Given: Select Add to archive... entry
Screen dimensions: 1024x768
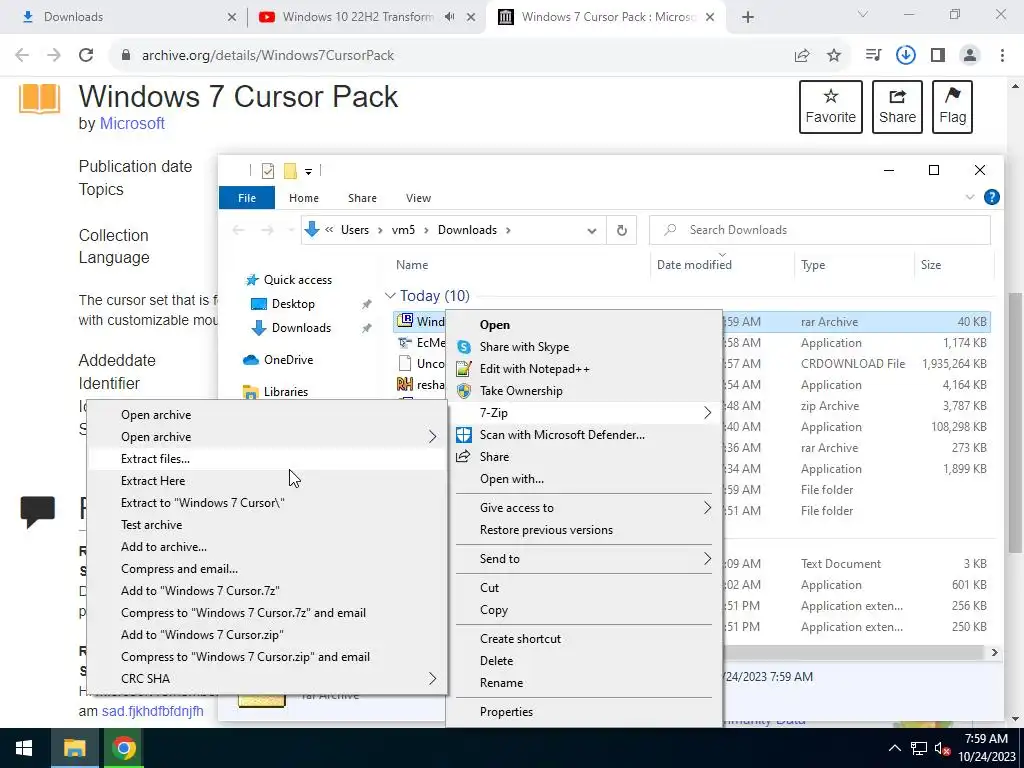Looking at the screenshot, I should (267, 547).
